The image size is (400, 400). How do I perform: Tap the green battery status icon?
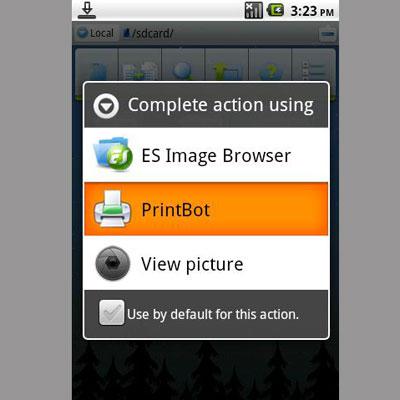[275, 10]
